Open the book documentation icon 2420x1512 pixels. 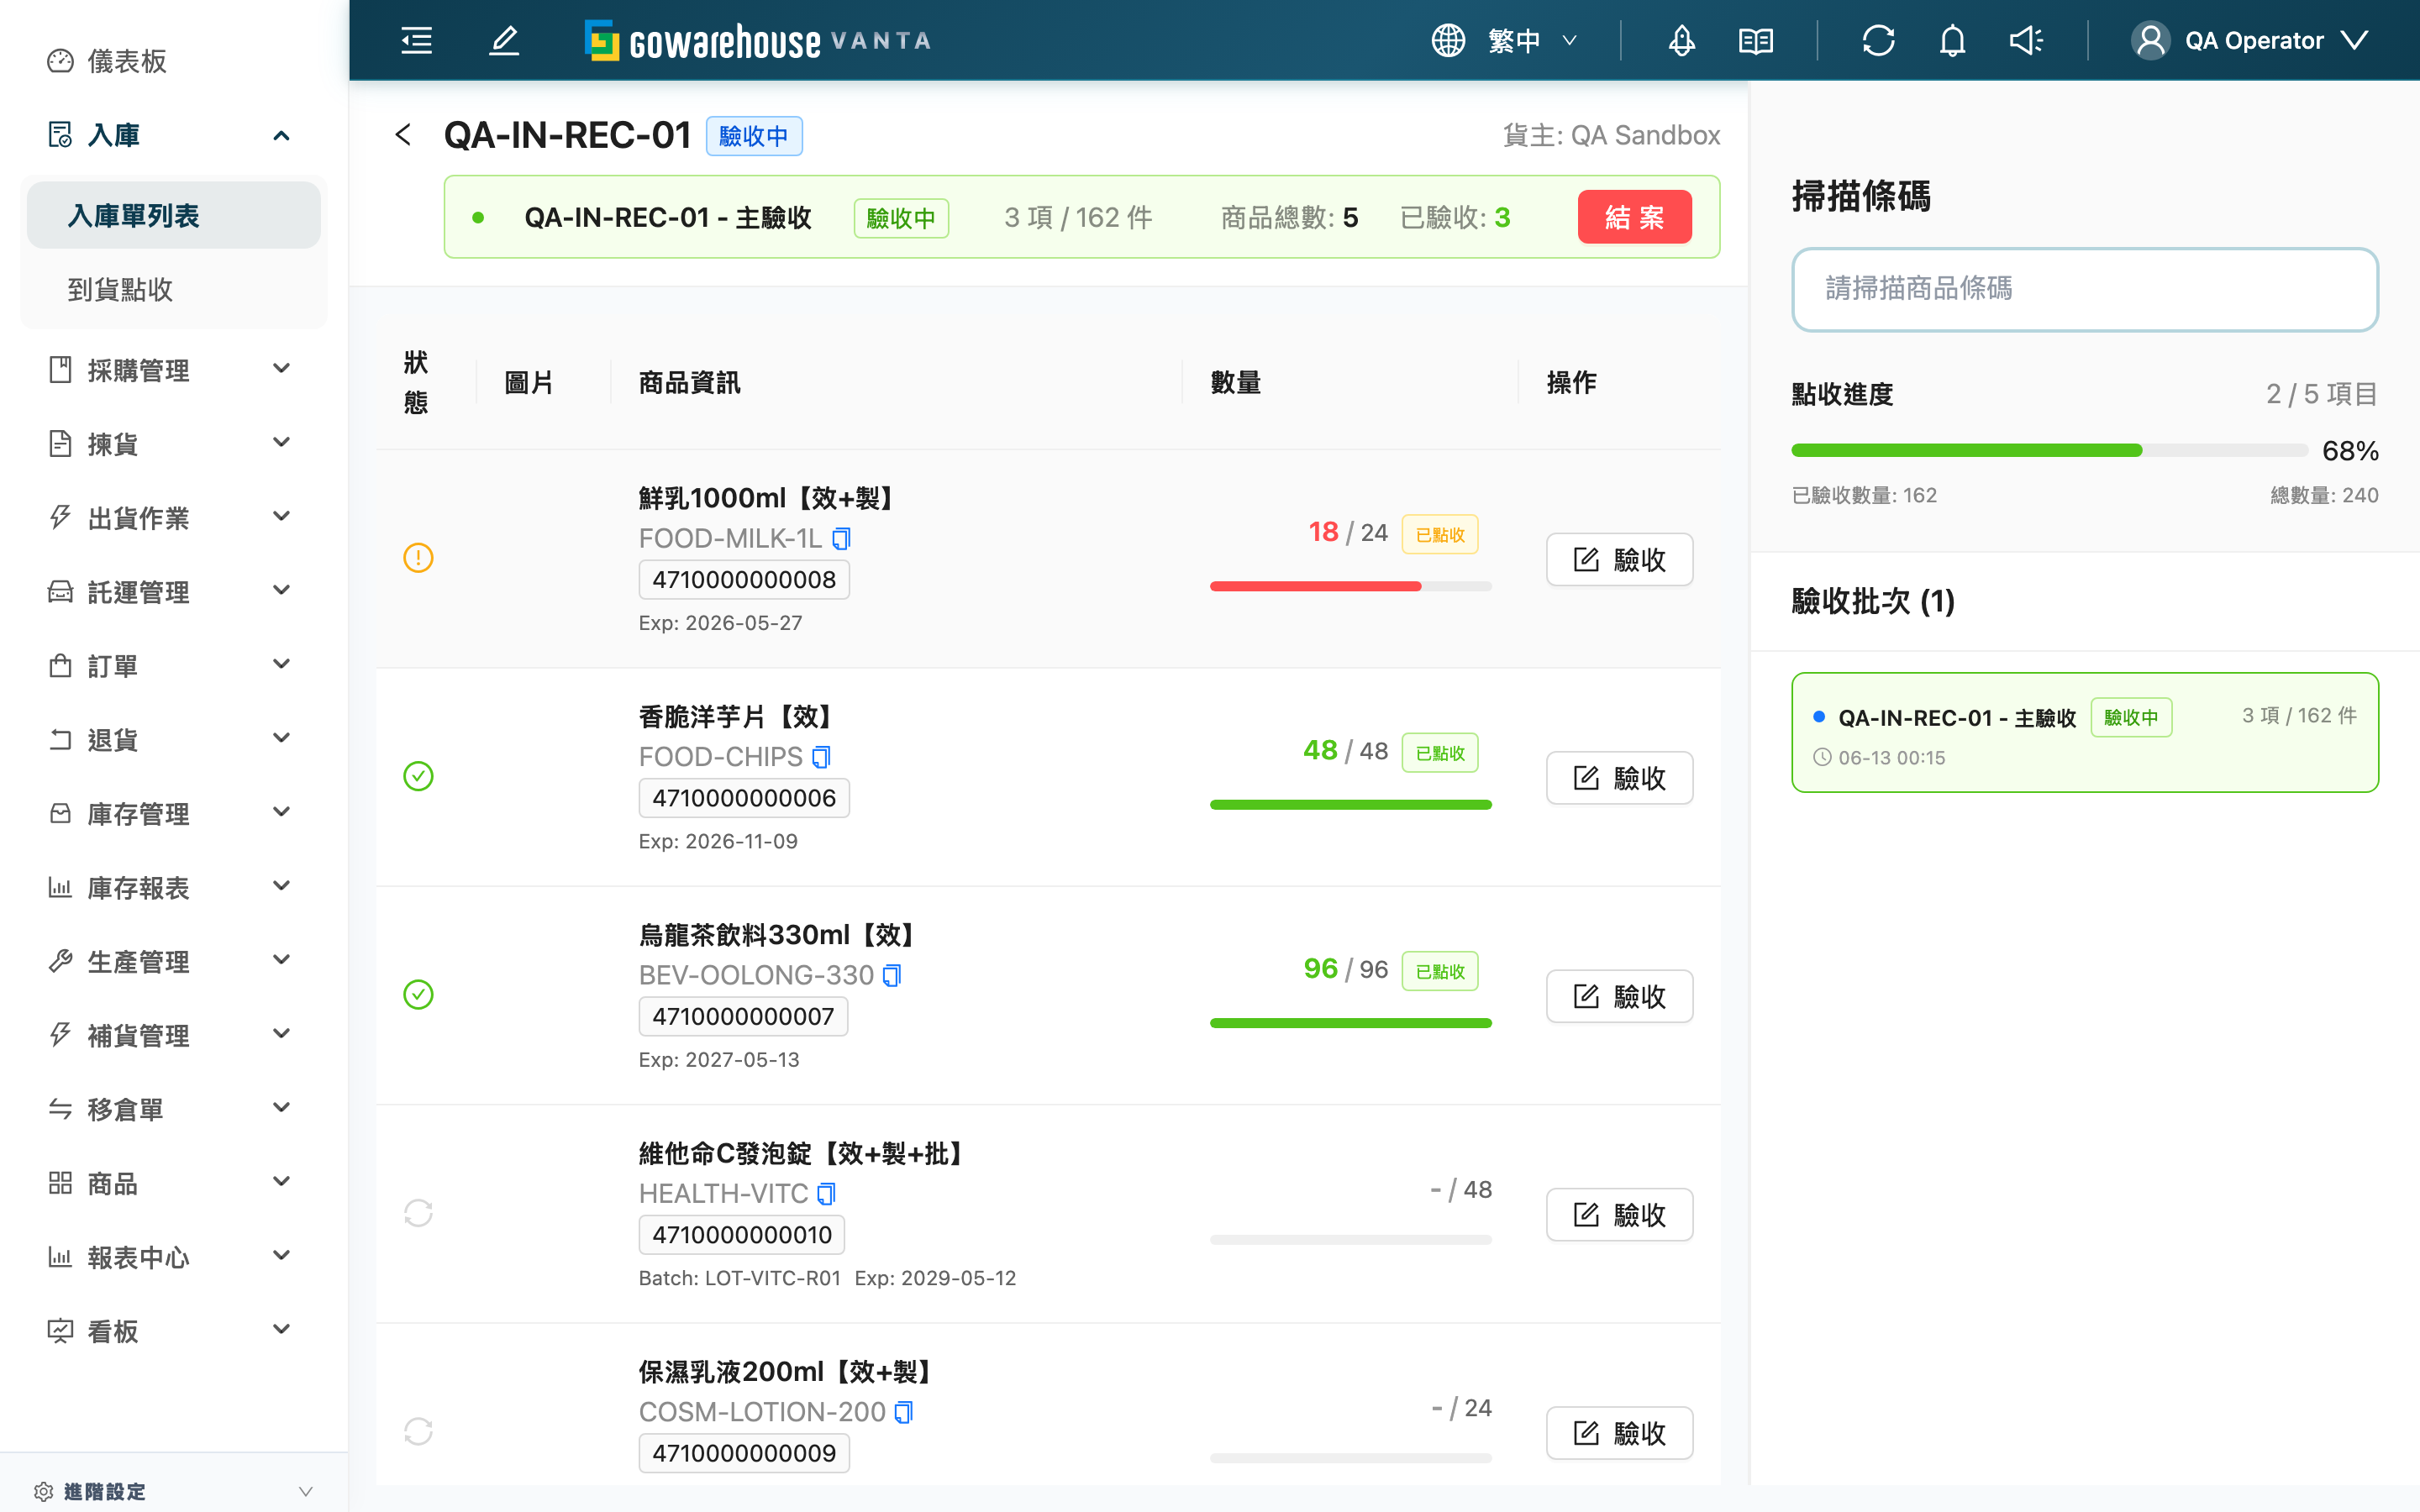pos(1756,40)
